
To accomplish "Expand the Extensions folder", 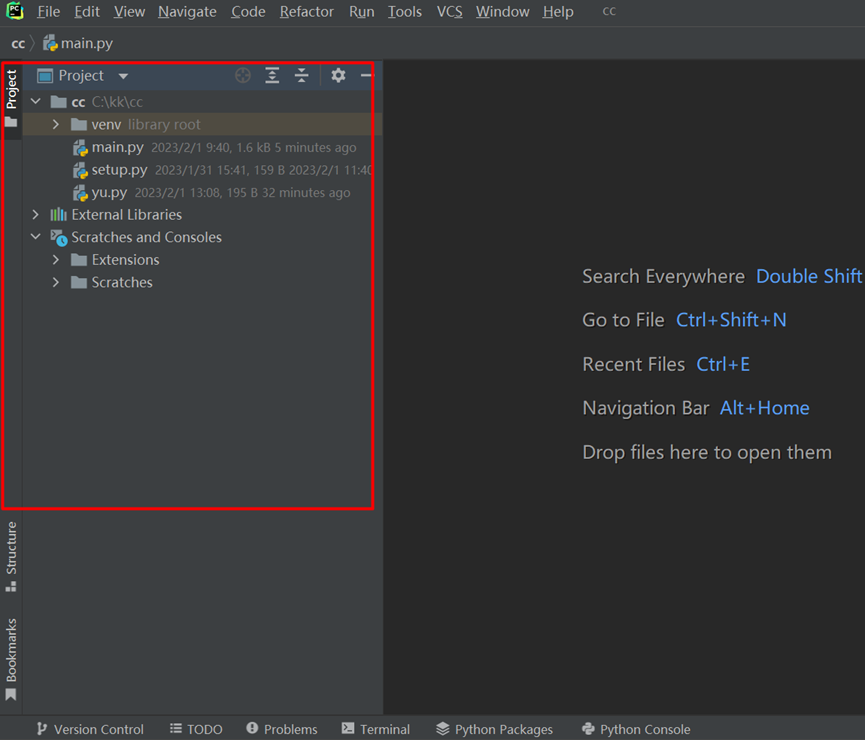I will point(56,260).
